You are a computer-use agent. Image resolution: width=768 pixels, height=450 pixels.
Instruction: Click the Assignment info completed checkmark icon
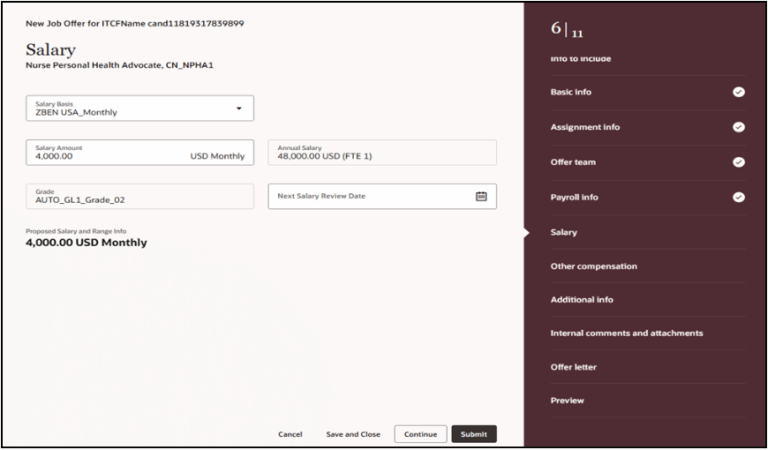(x=738, y=127)
